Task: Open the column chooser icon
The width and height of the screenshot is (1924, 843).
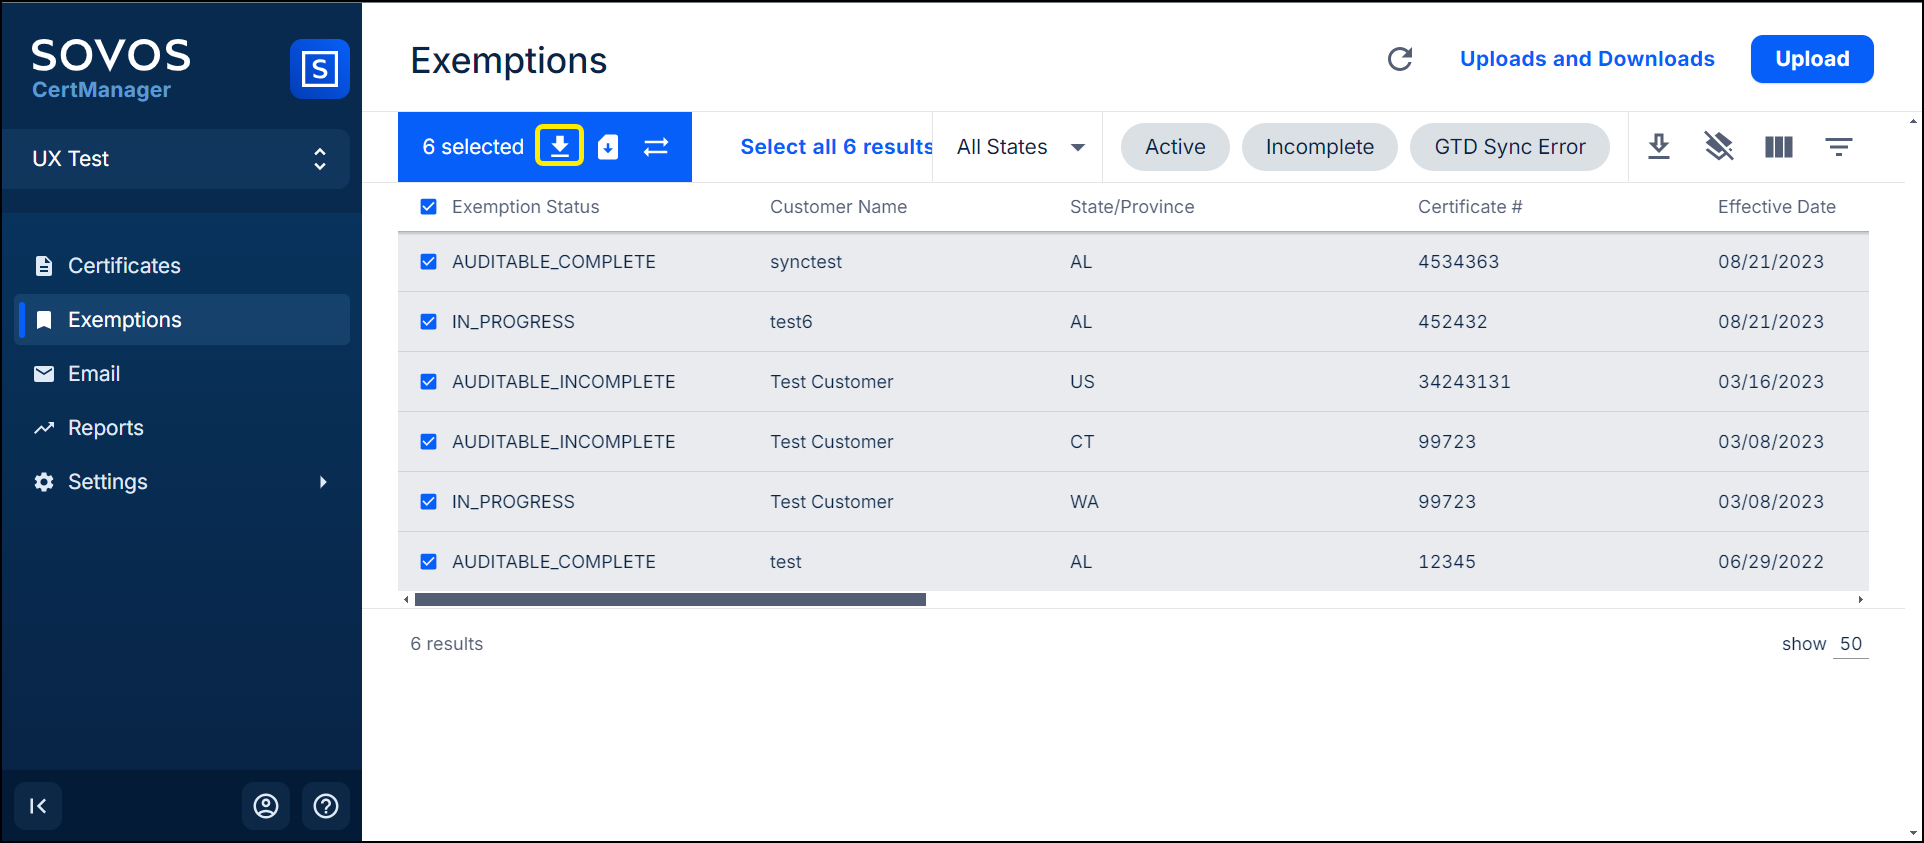Action: tap(1778, 147)
